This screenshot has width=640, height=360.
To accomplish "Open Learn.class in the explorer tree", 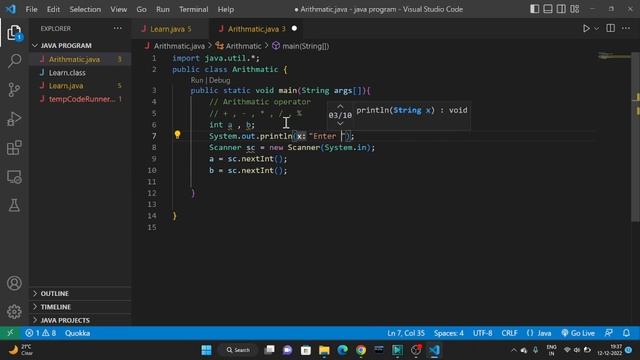I will point(80,73).
